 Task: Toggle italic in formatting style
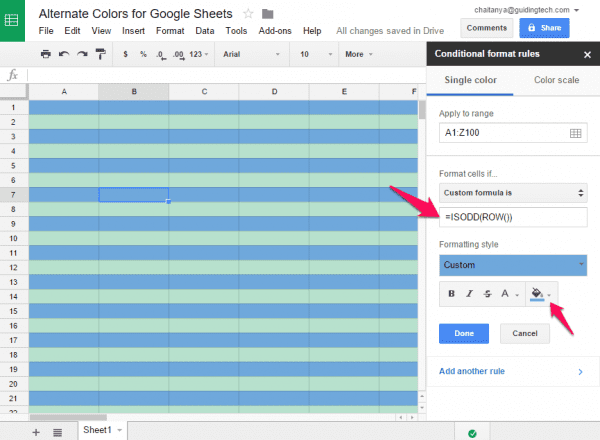click(470, 294)
